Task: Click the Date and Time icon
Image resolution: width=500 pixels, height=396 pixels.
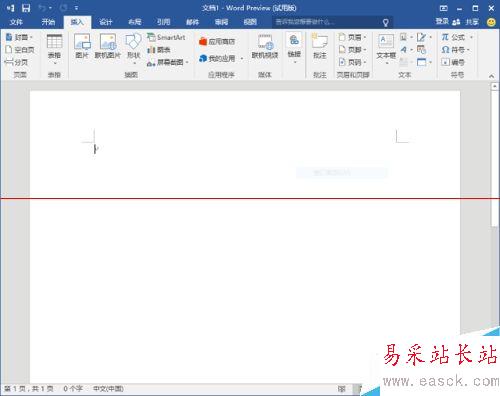Action: tap(422, 50)
